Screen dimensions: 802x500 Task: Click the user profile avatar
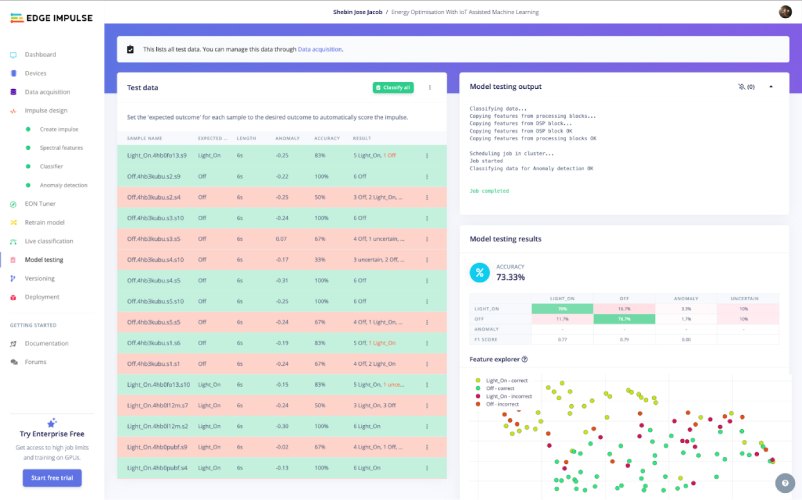coord(785,11)
